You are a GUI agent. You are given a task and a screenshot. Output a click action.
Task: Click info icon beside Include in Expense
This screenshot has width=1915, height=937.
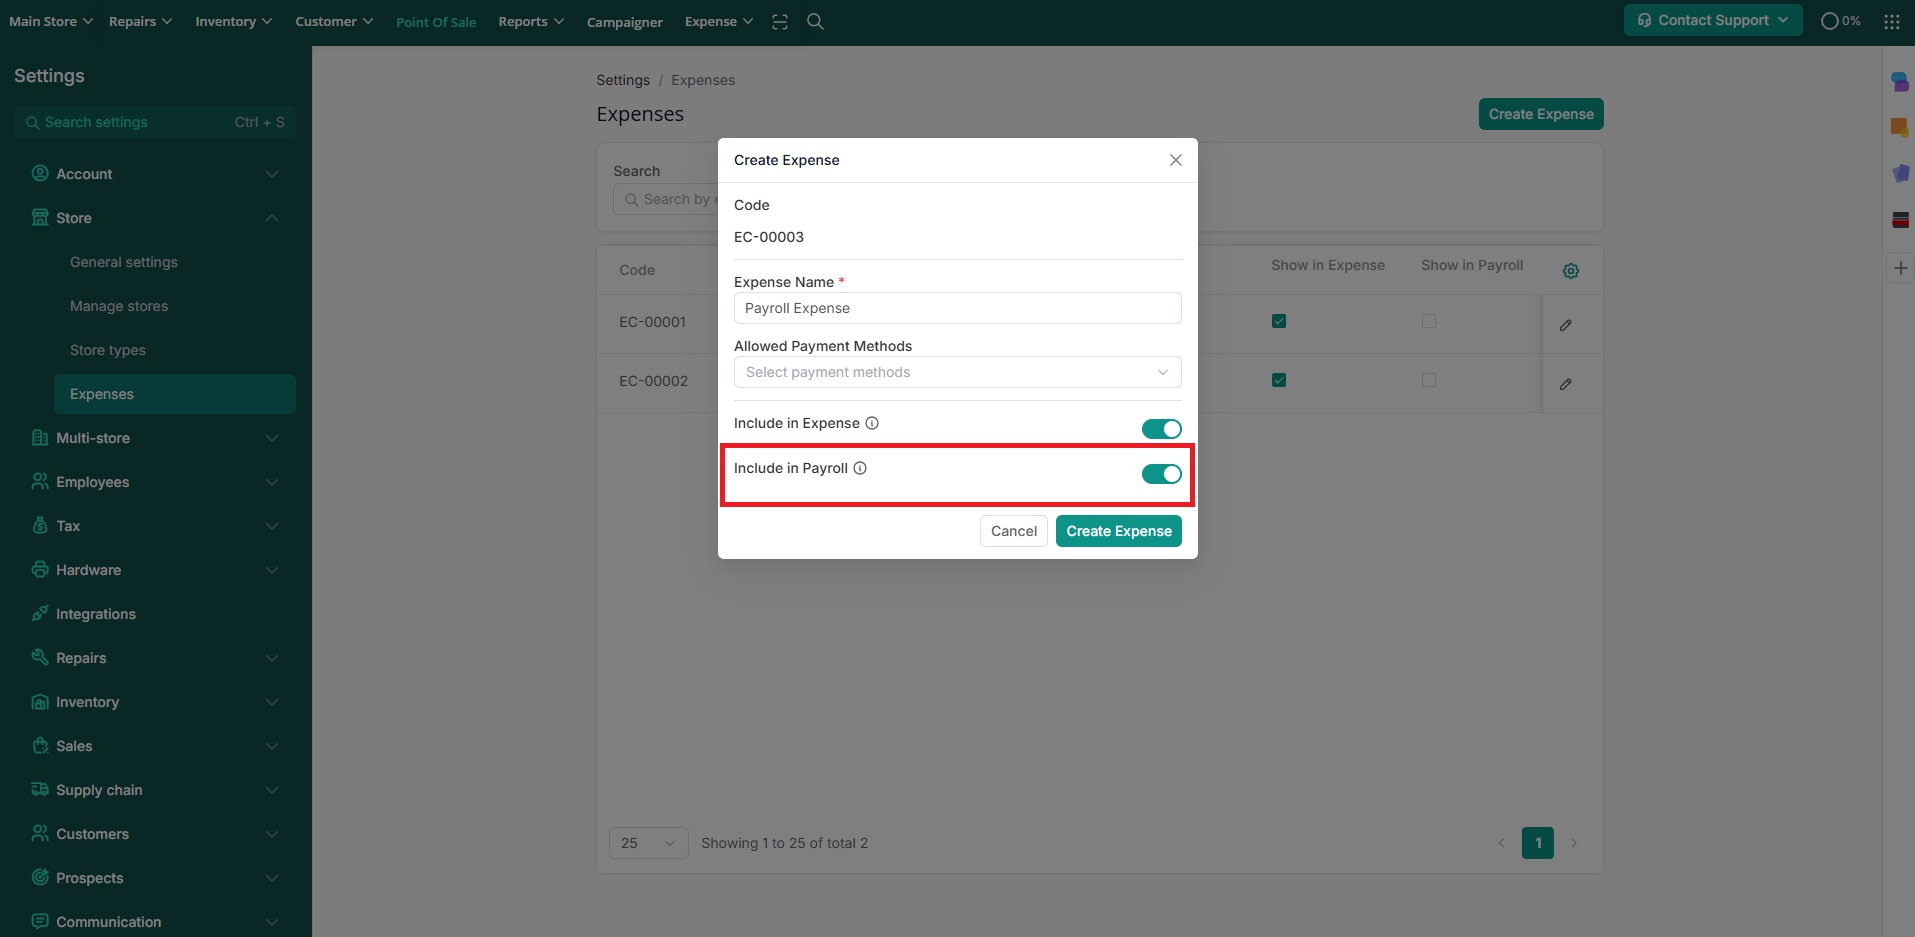[x=872, y=423]
